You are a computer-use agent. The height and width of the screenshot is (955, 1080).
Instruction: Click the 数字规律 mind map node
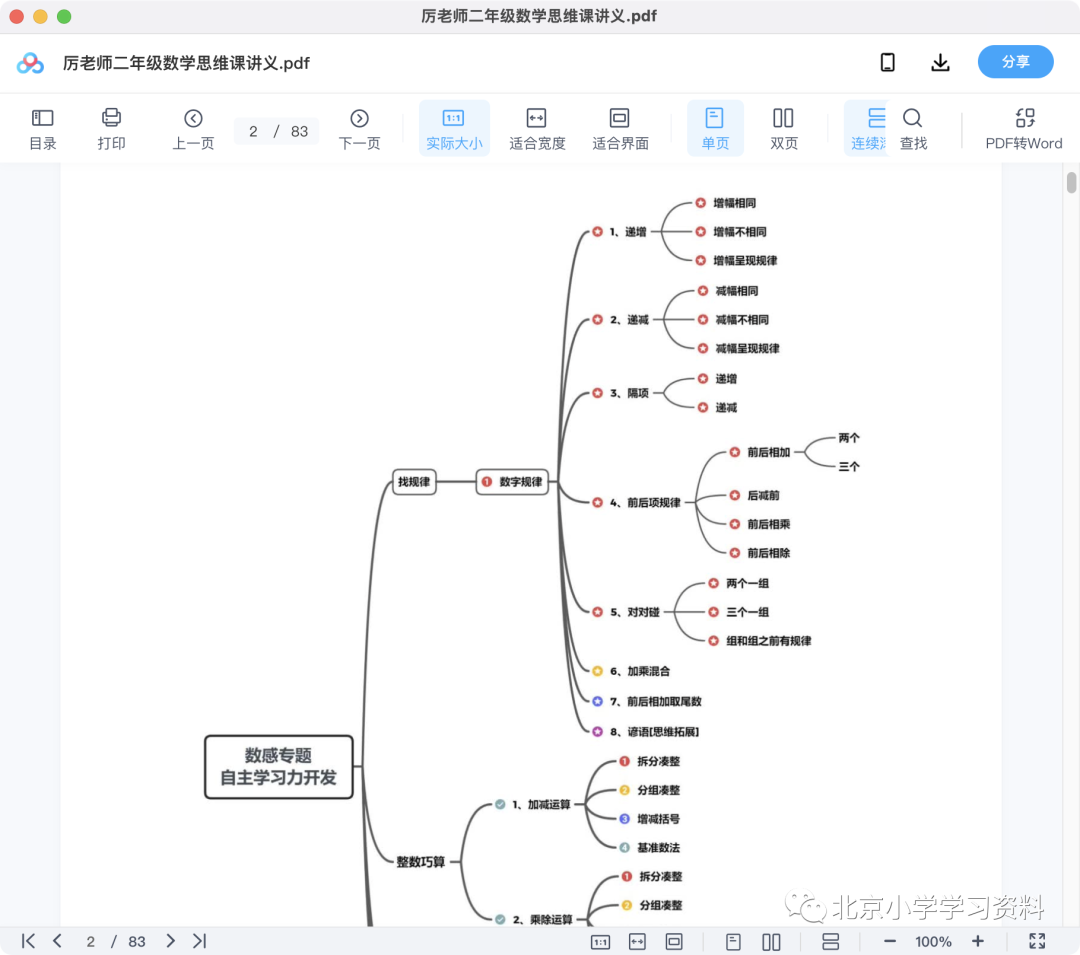point(512,481)
